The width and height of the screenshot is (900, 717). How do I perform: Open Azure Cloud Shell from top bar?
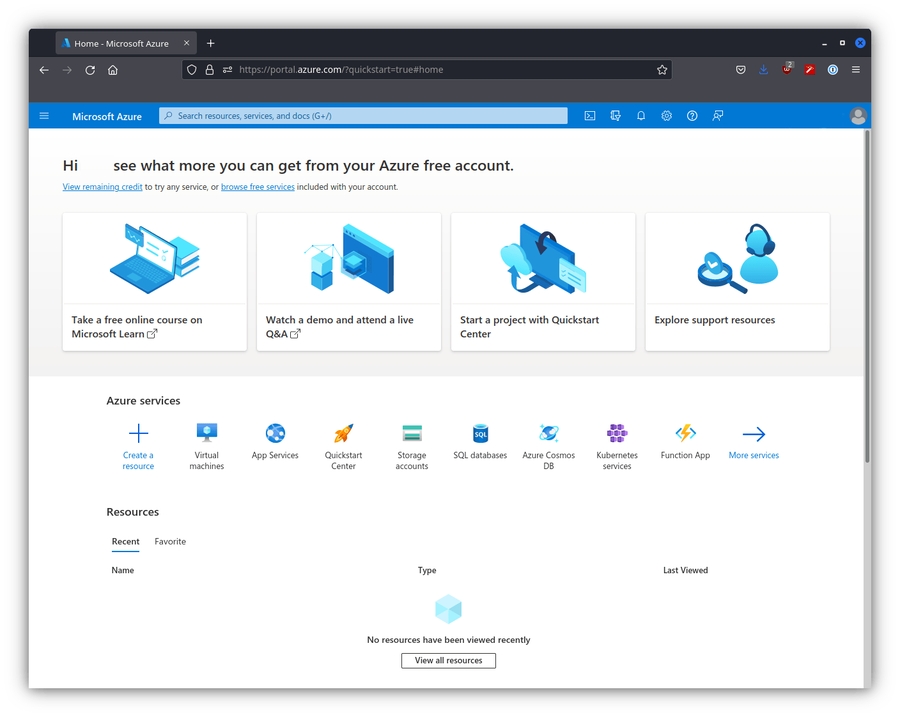click(590, 116)
